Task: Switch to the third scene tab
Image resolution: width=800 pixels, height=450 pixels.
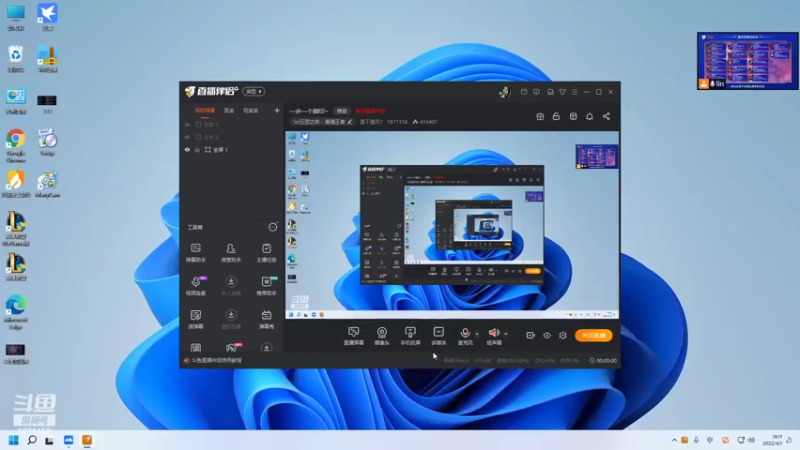Action: click(x=251, y=110)
